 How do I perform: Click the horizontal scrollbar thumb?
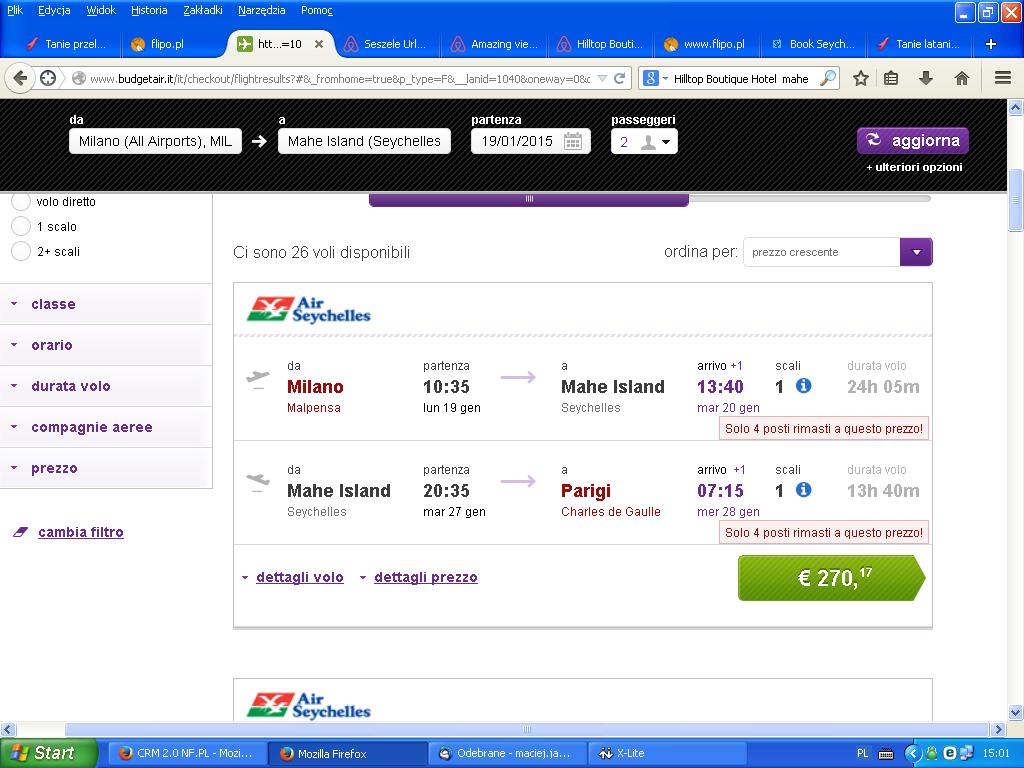[x=526, y=729]
